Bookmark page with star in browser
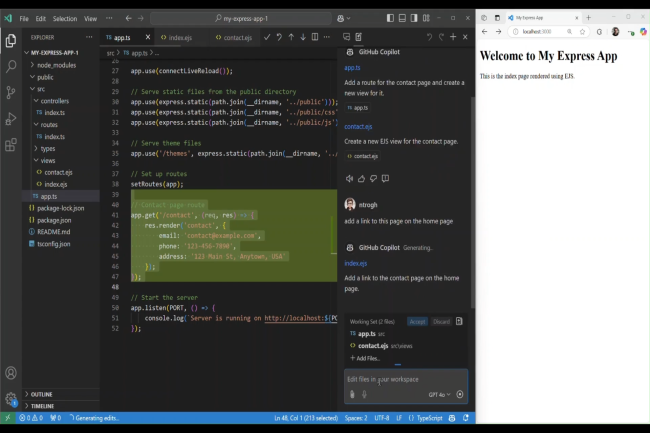This screenshot has height=433, width=650. (x=582, y=31)
